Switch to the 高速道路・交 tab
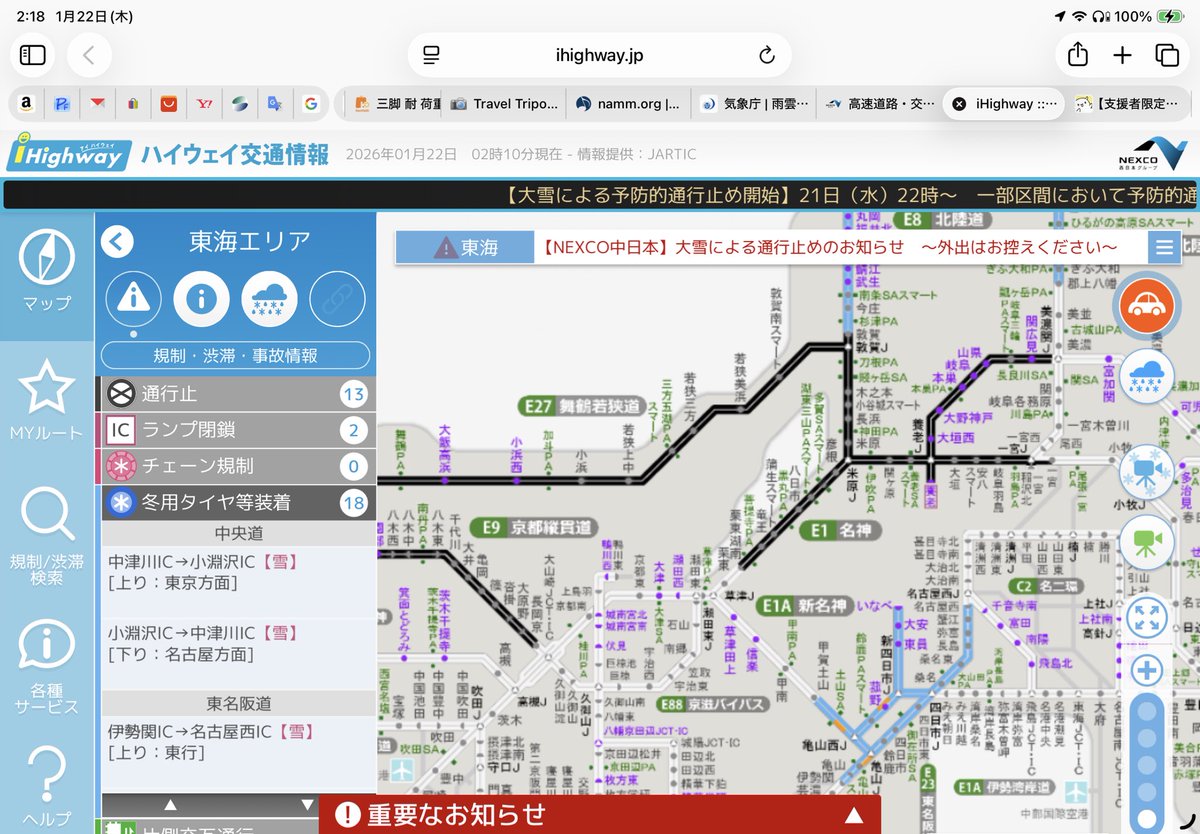The image size is (1200, 834). [x=879, y=103]
